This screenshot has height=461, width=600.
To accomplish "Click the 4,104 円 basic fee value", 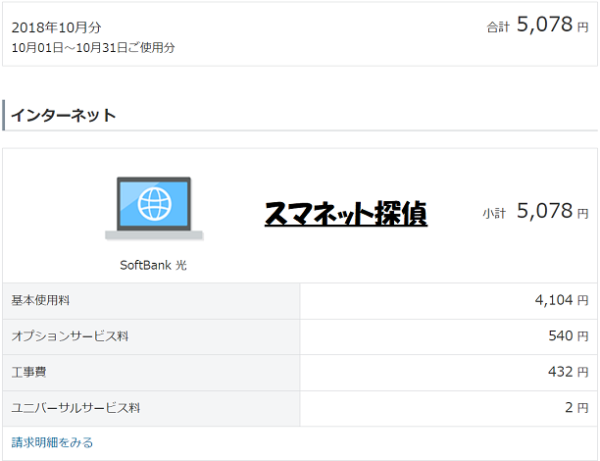I will pyautogui.click(x=561, y=300).
